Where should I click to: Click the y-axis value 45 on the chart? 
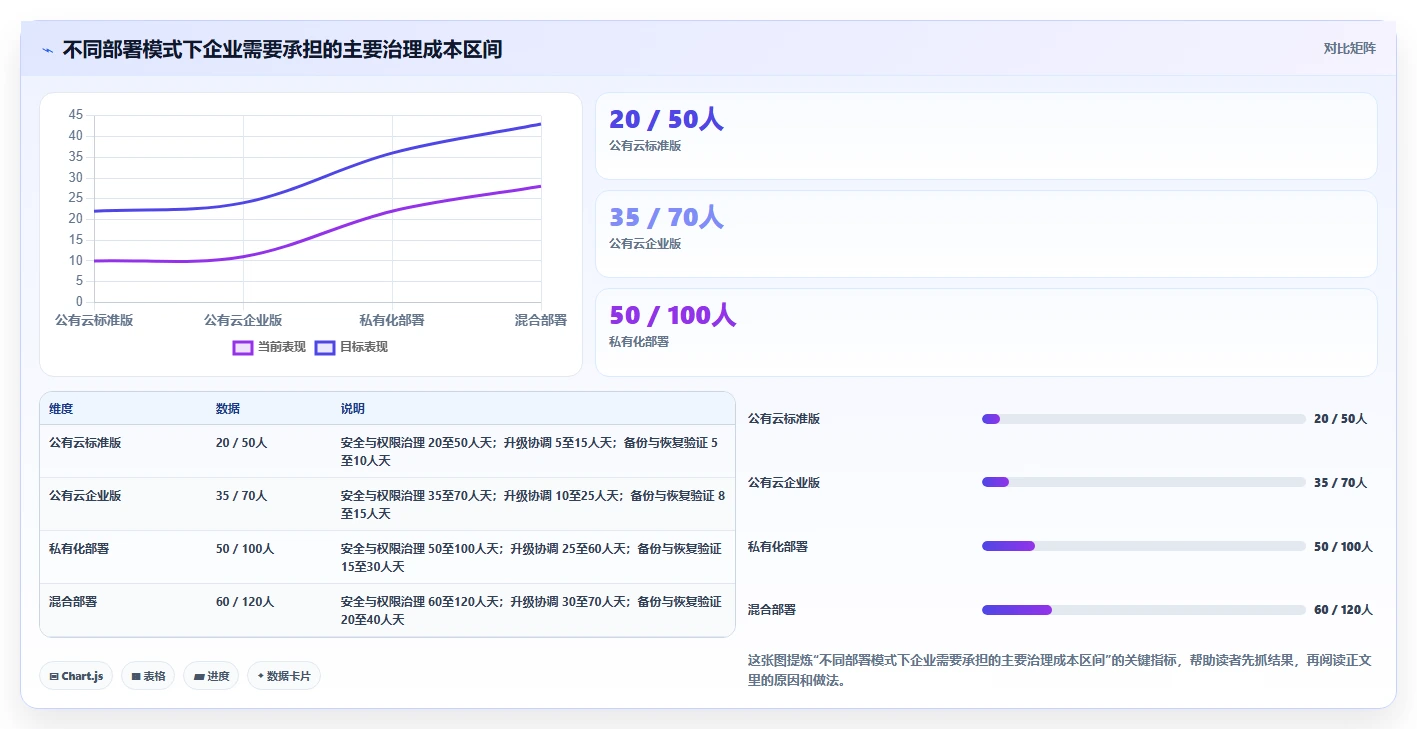tap(76, 115)
